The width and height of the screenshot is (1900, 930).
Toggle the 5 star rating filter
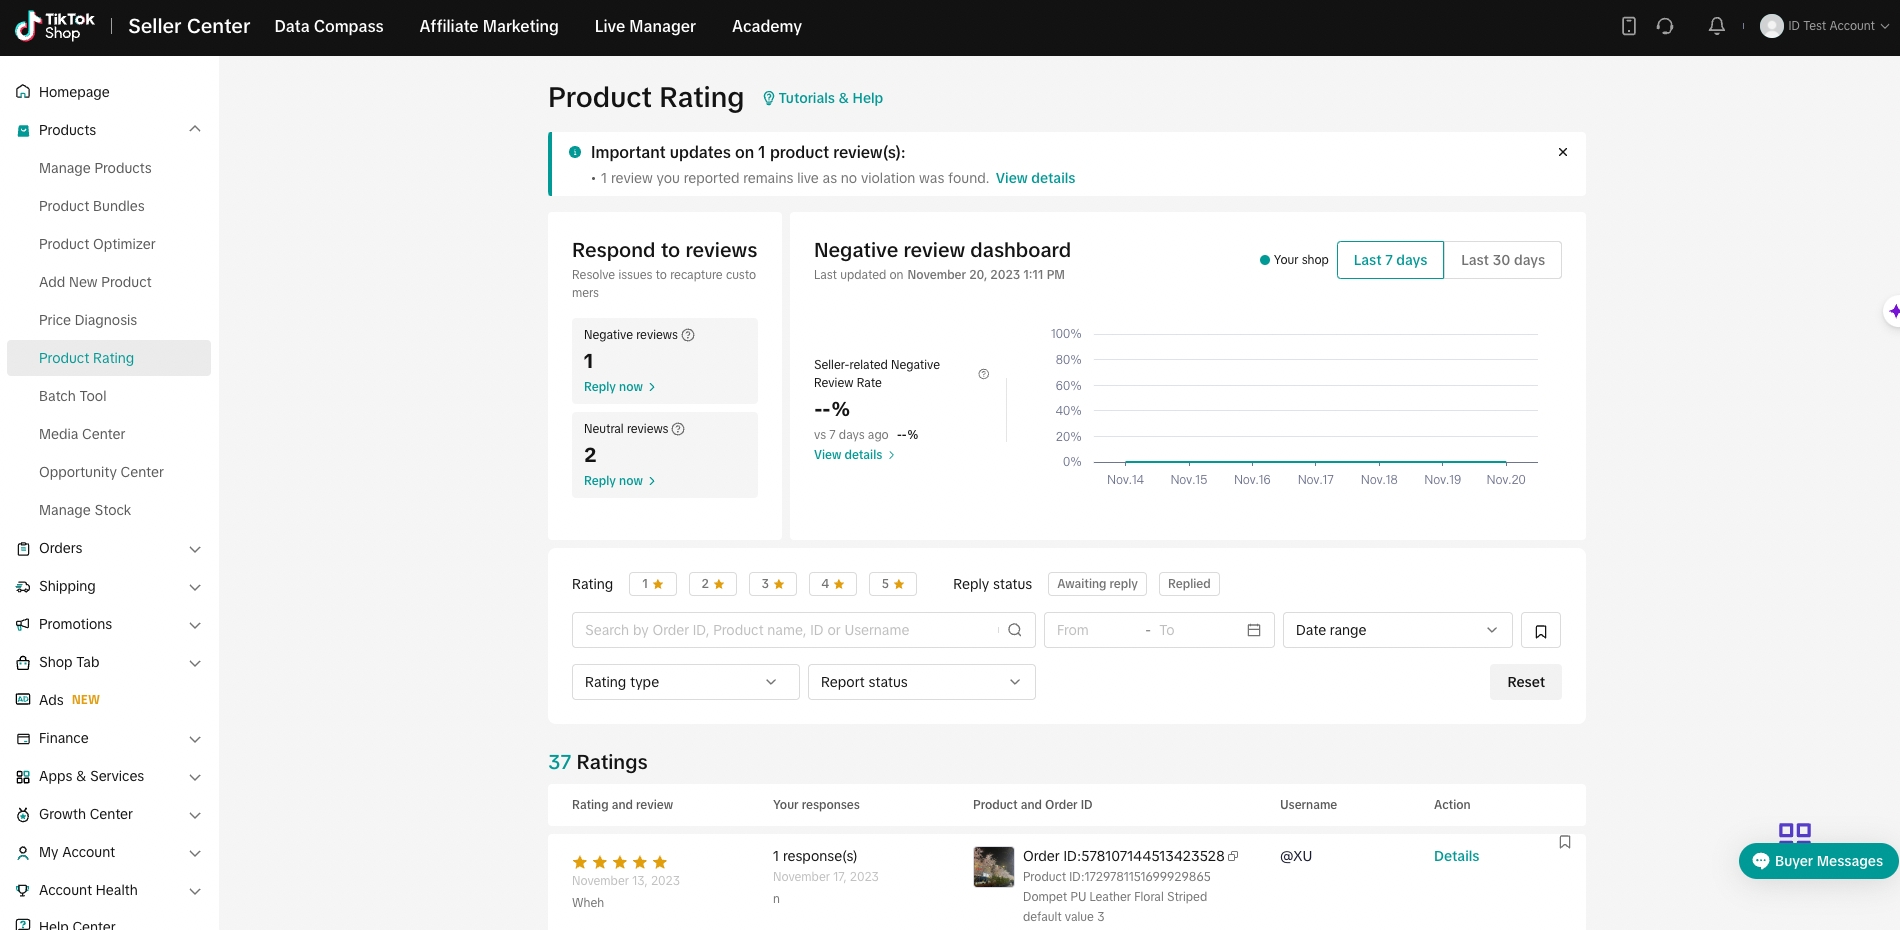892,584
